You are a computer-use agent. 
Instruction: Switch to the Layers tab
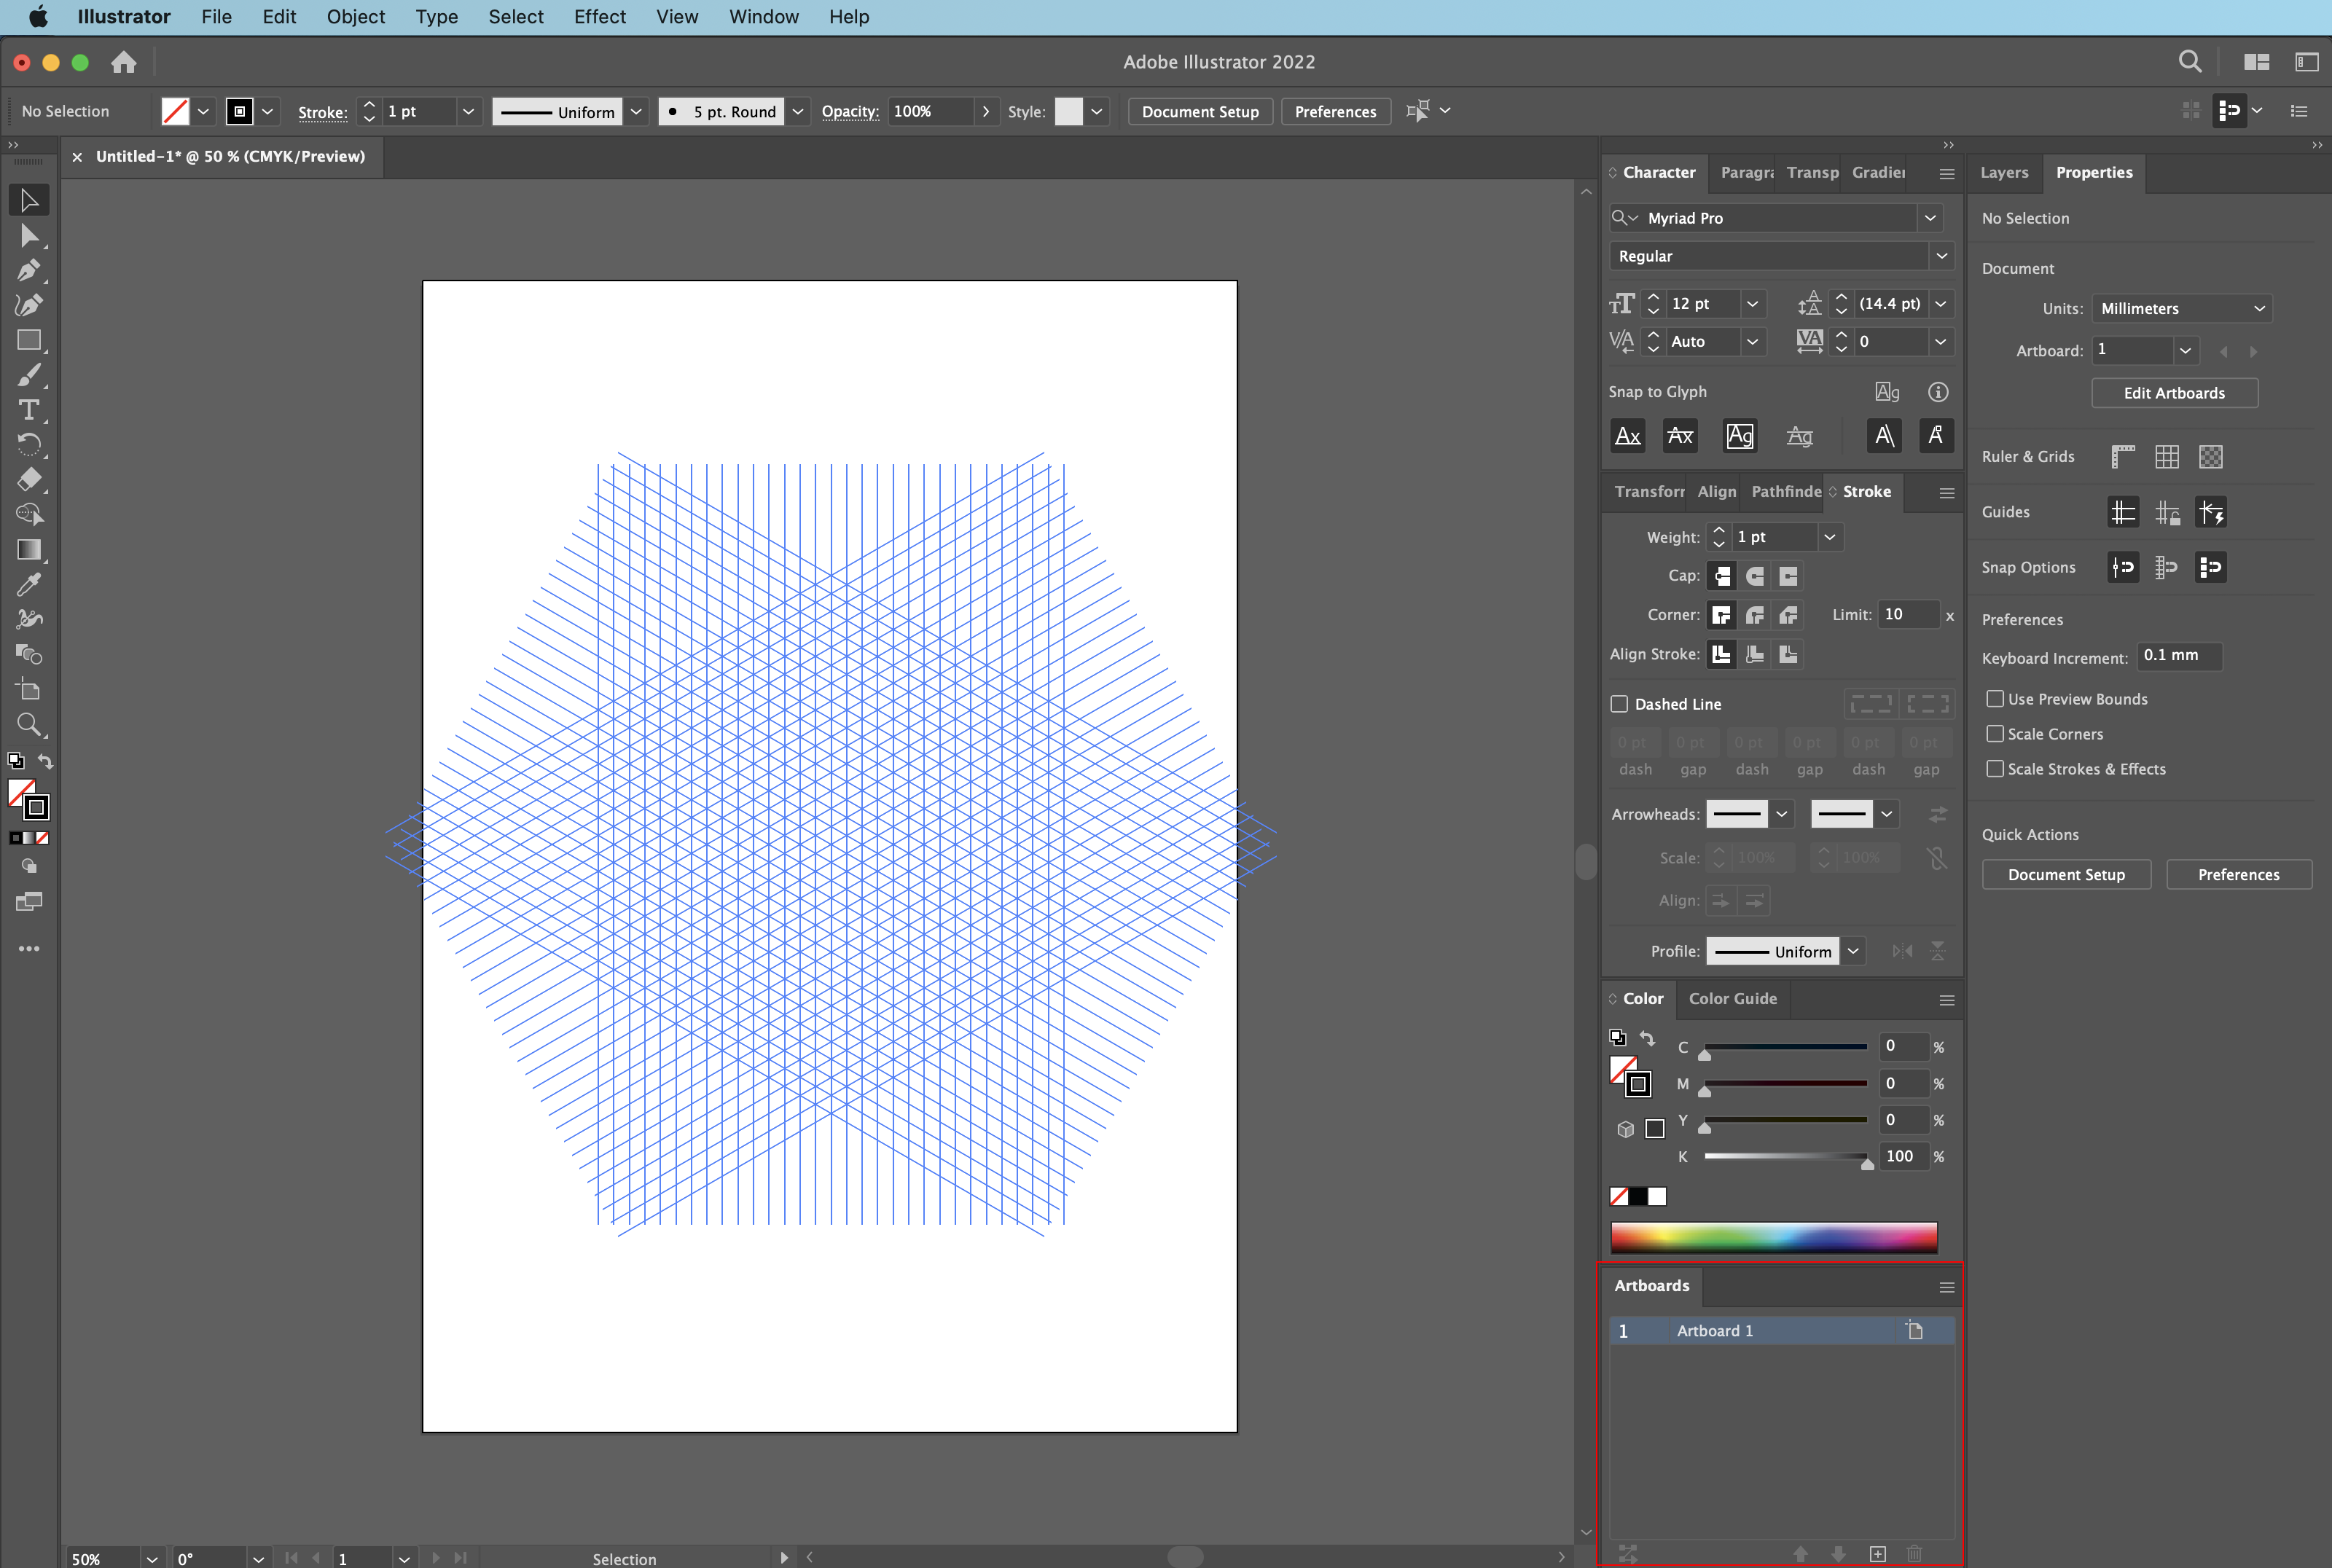click(x=2004, y=172)
